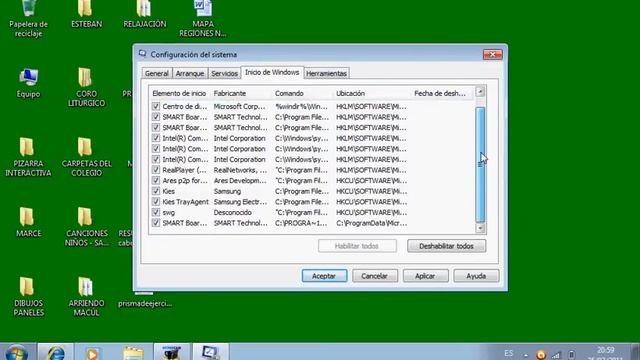Select the CORO LITÚRGICO folder
The width and height of the screenshot is (640, 360).
coord(86,88)
